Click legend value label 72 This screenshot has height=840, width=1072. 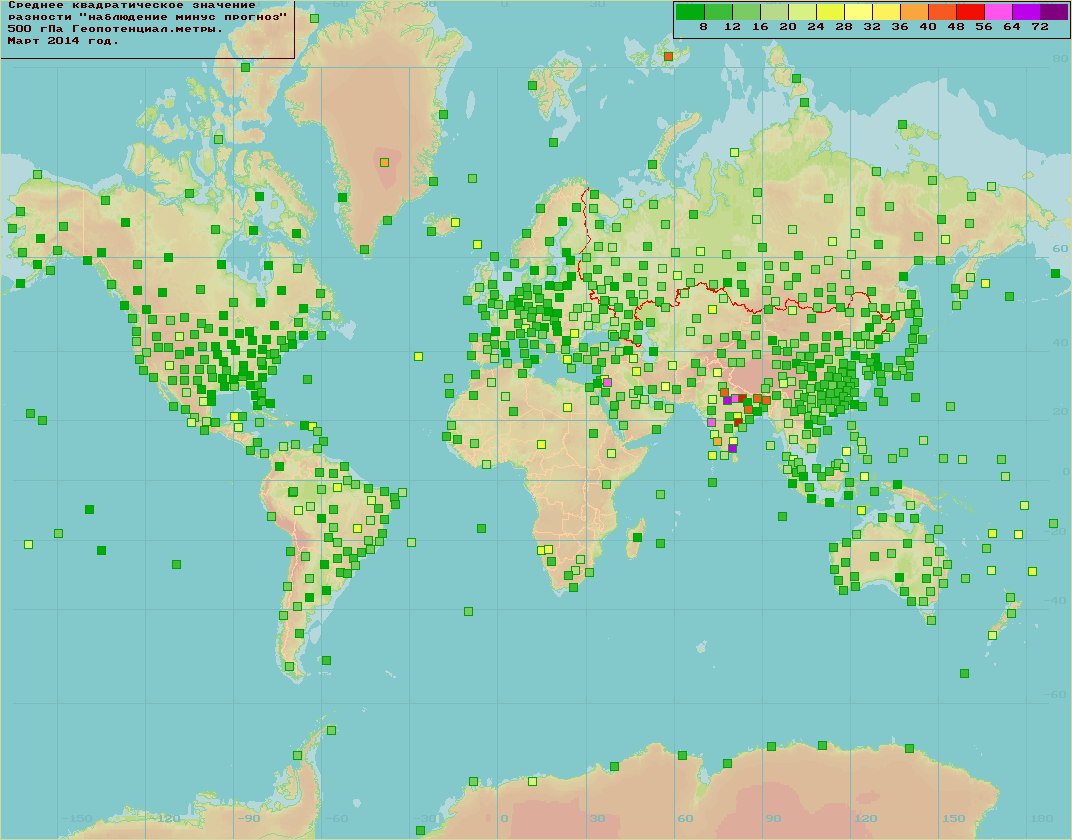click(1041, 27)
